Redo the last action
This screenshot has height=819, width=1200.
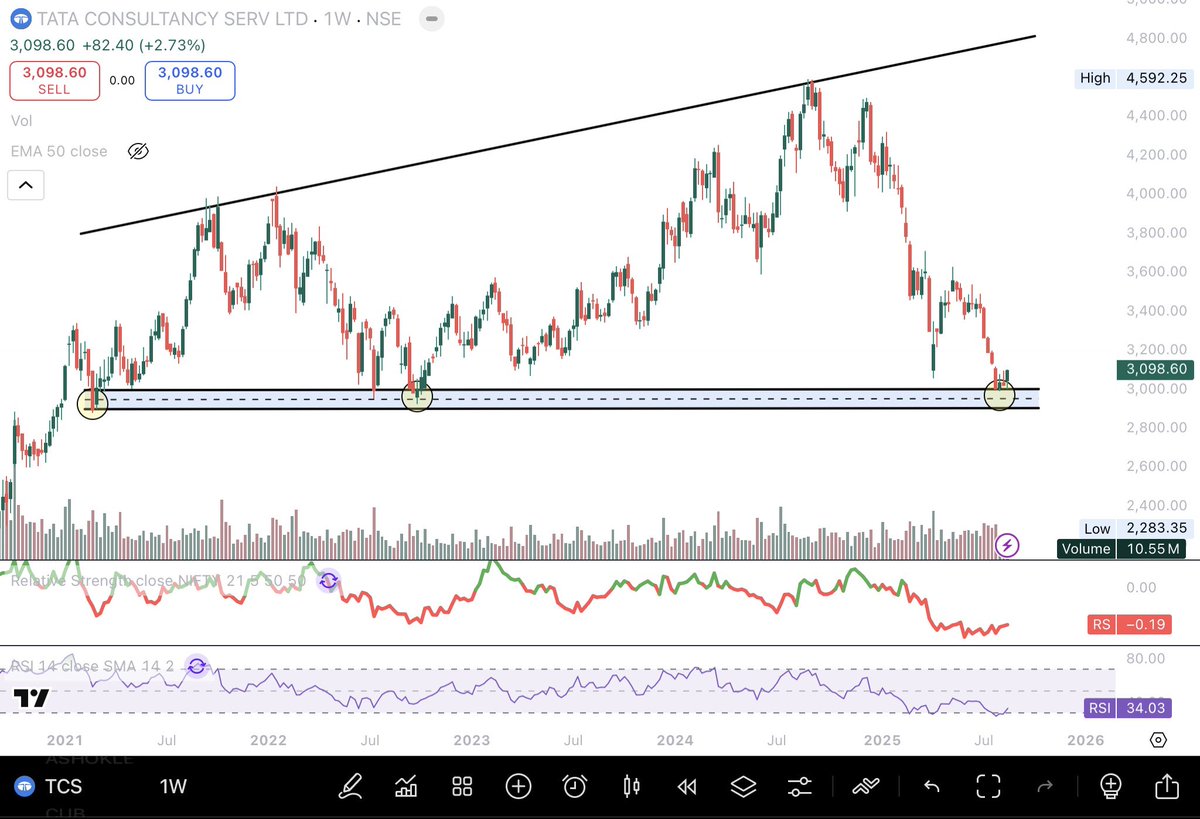pyautogui.click(x=1045, y=786)
